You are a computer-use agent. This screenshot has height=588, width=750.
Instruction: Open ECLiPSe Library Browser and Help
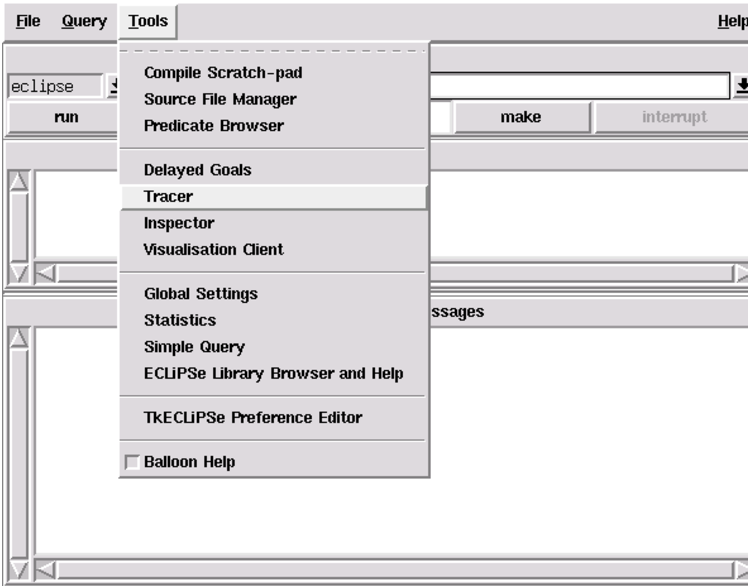pyautogui.click(x=273, y=373)
